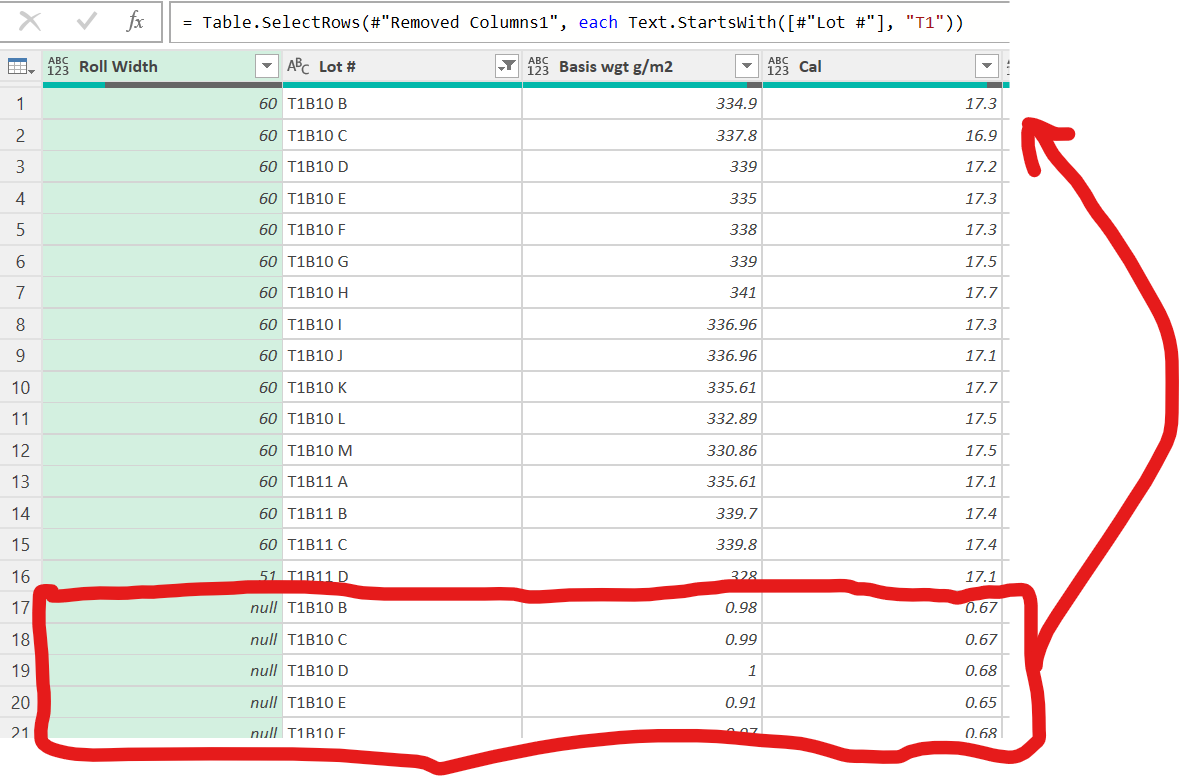Screen dimensions: 1180x776
Task: Click Roll Width null cell in row 17
Action: pos(162,607)
